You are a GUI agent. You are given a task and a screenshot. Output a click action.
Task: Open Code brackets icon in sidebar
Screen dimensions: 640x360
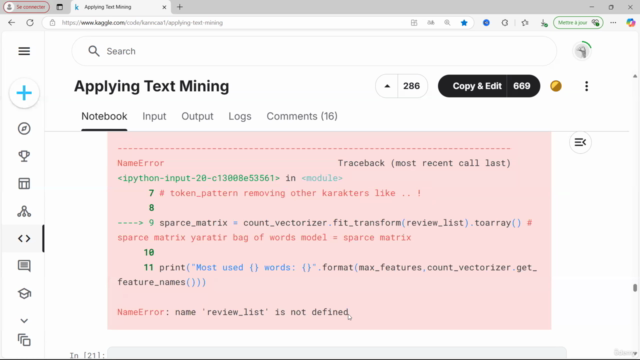pyautogui.click(x=24, y=238)
